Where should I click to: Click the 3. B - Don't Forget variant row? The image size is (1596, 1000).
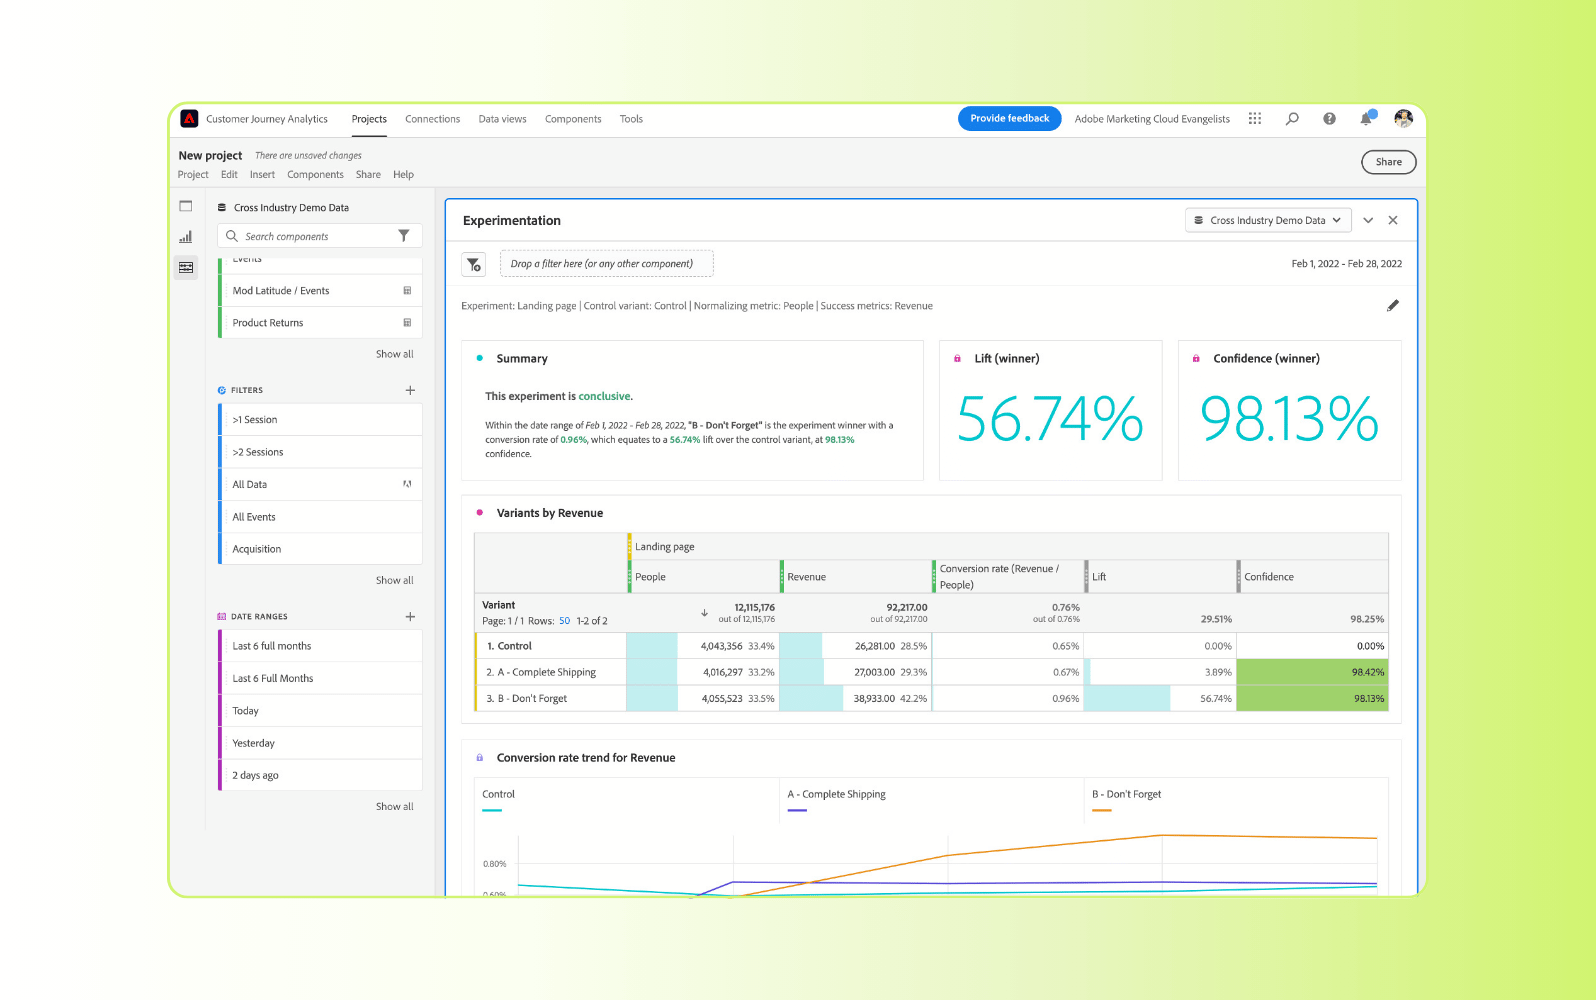tap(931, 698)
